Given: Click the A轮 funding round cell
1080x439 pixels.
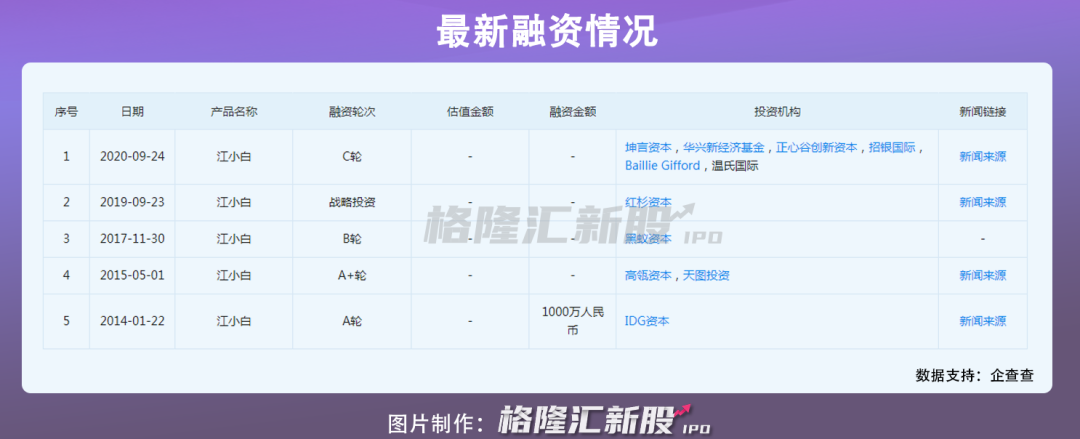Looking at the screenshot, I should 352,321.
